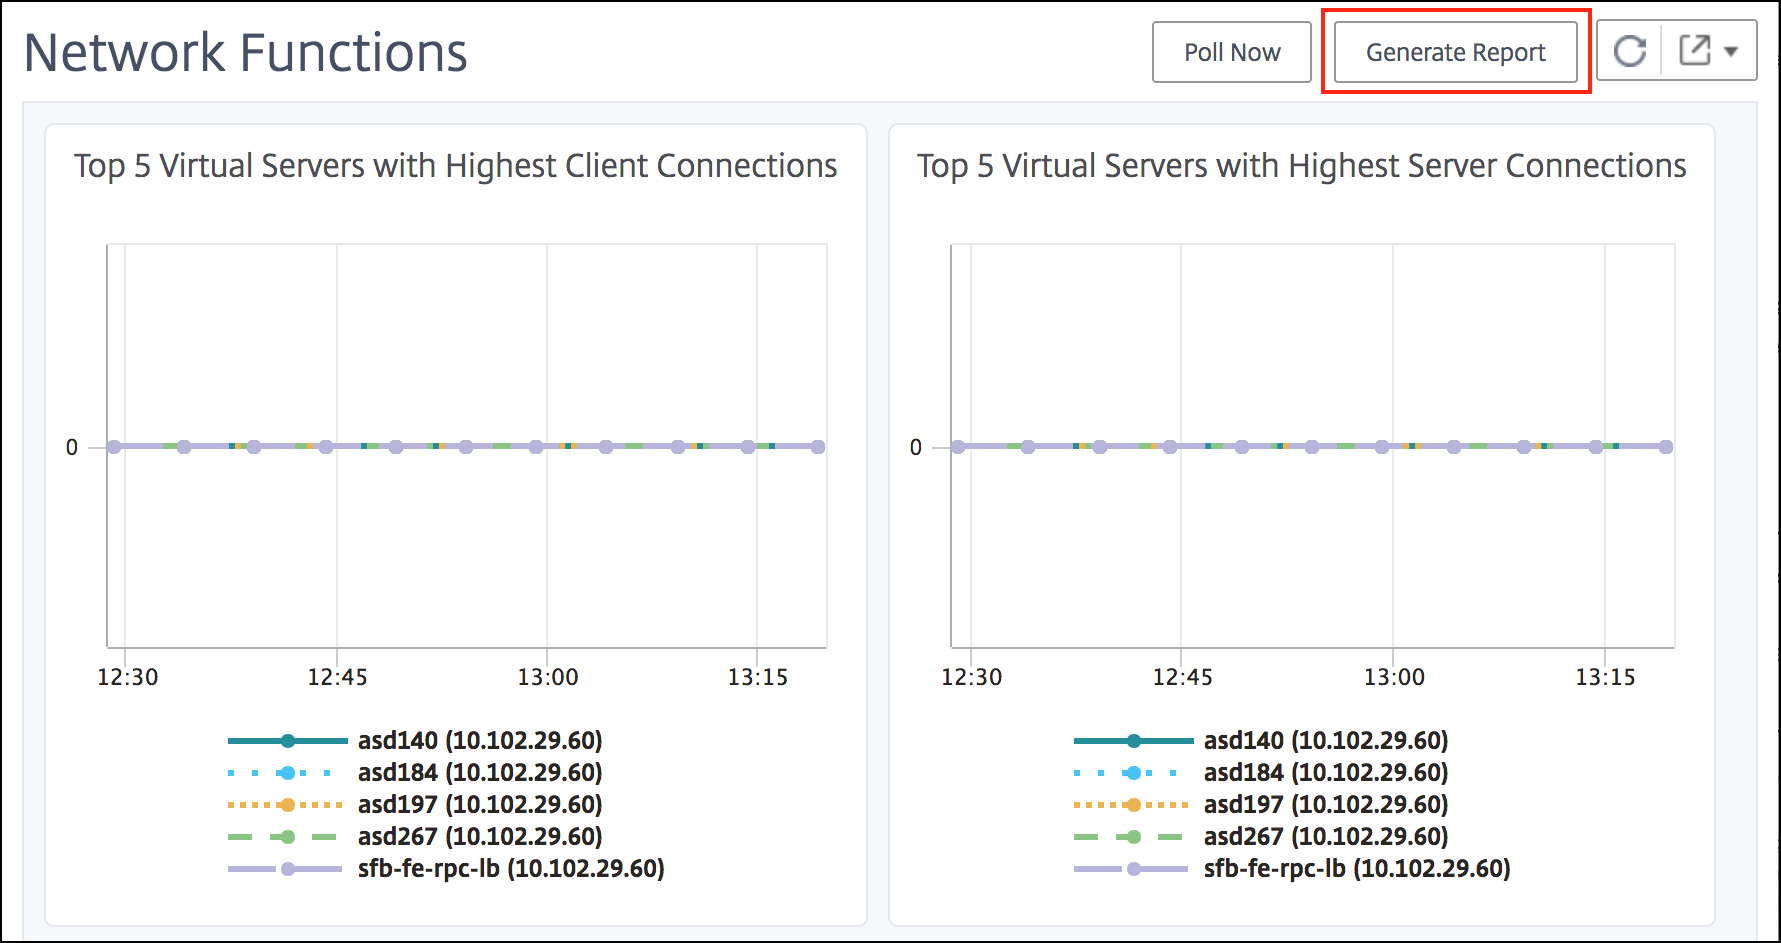Click the 0 y-axis label in Client Connections chart

coord(72,448)
